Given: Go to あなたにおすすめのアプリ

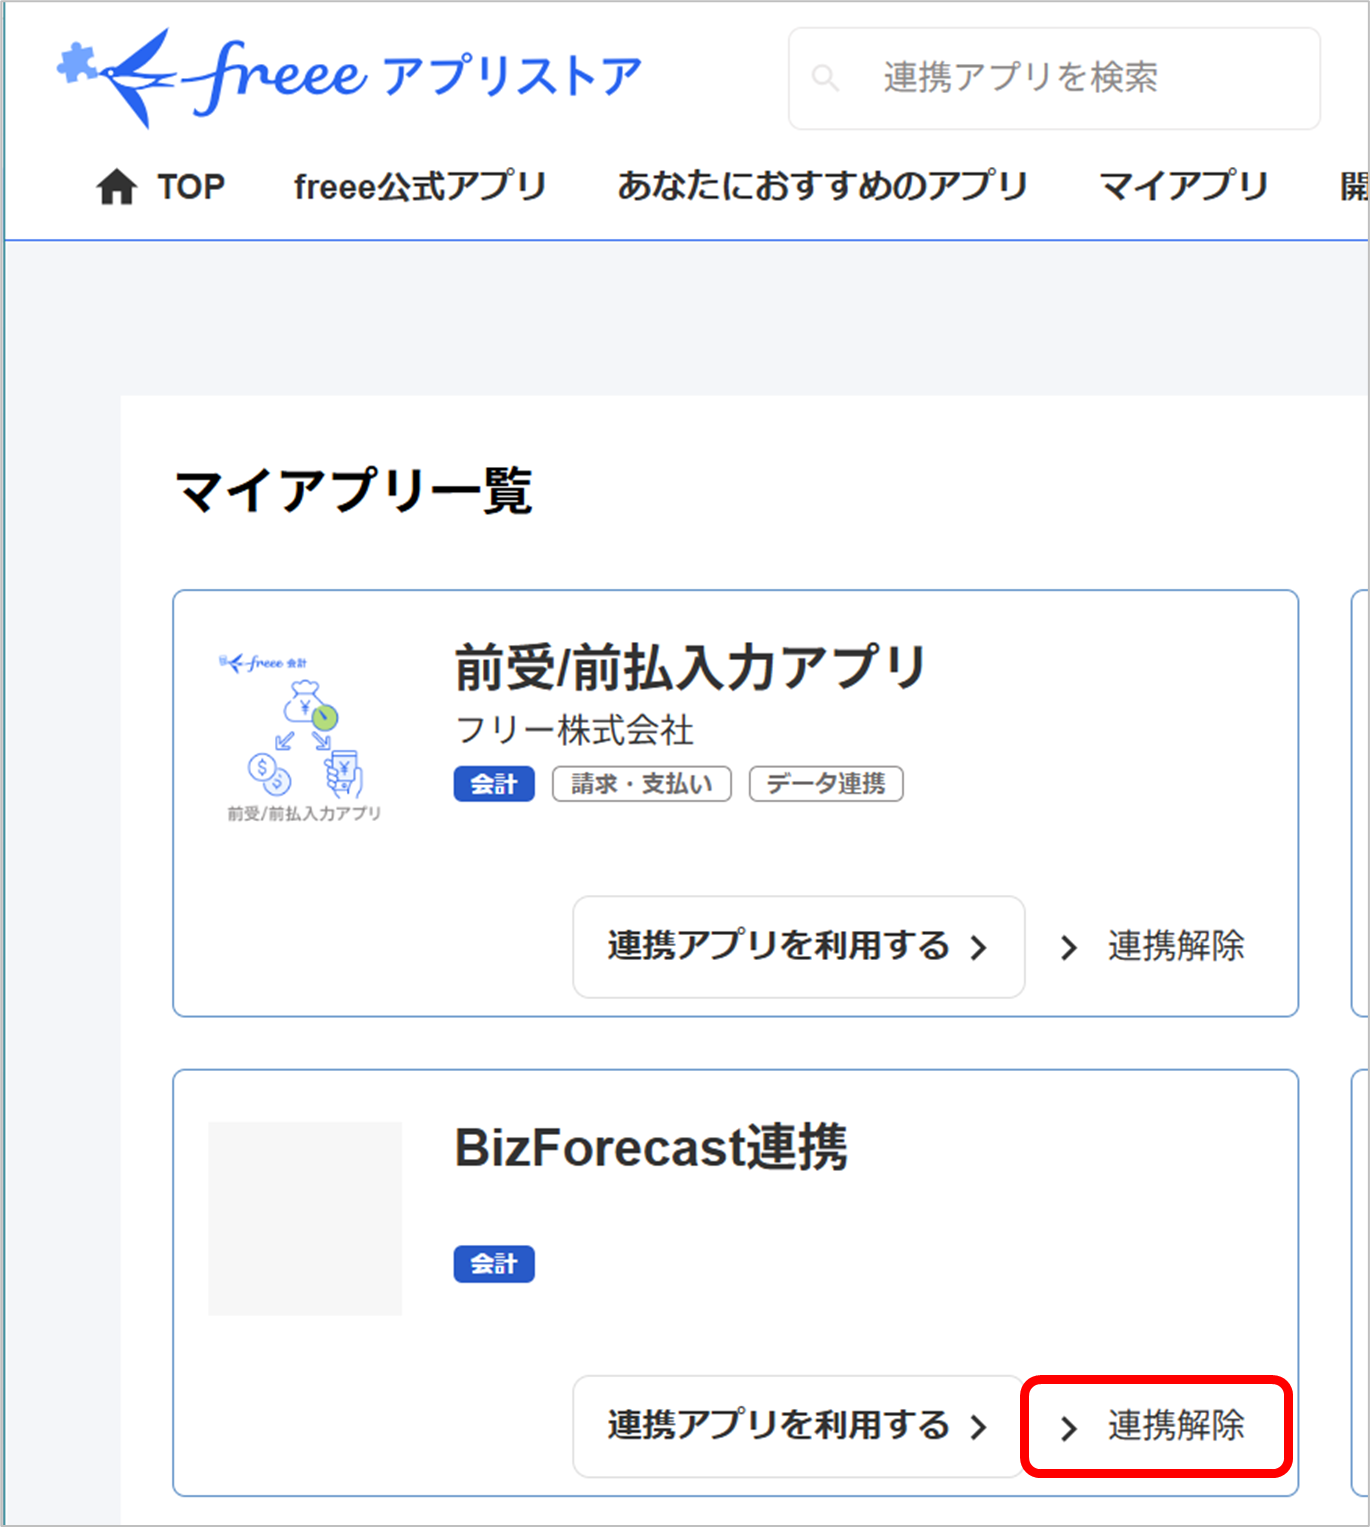Looking at the screenshot, I should tap(822, 187).
